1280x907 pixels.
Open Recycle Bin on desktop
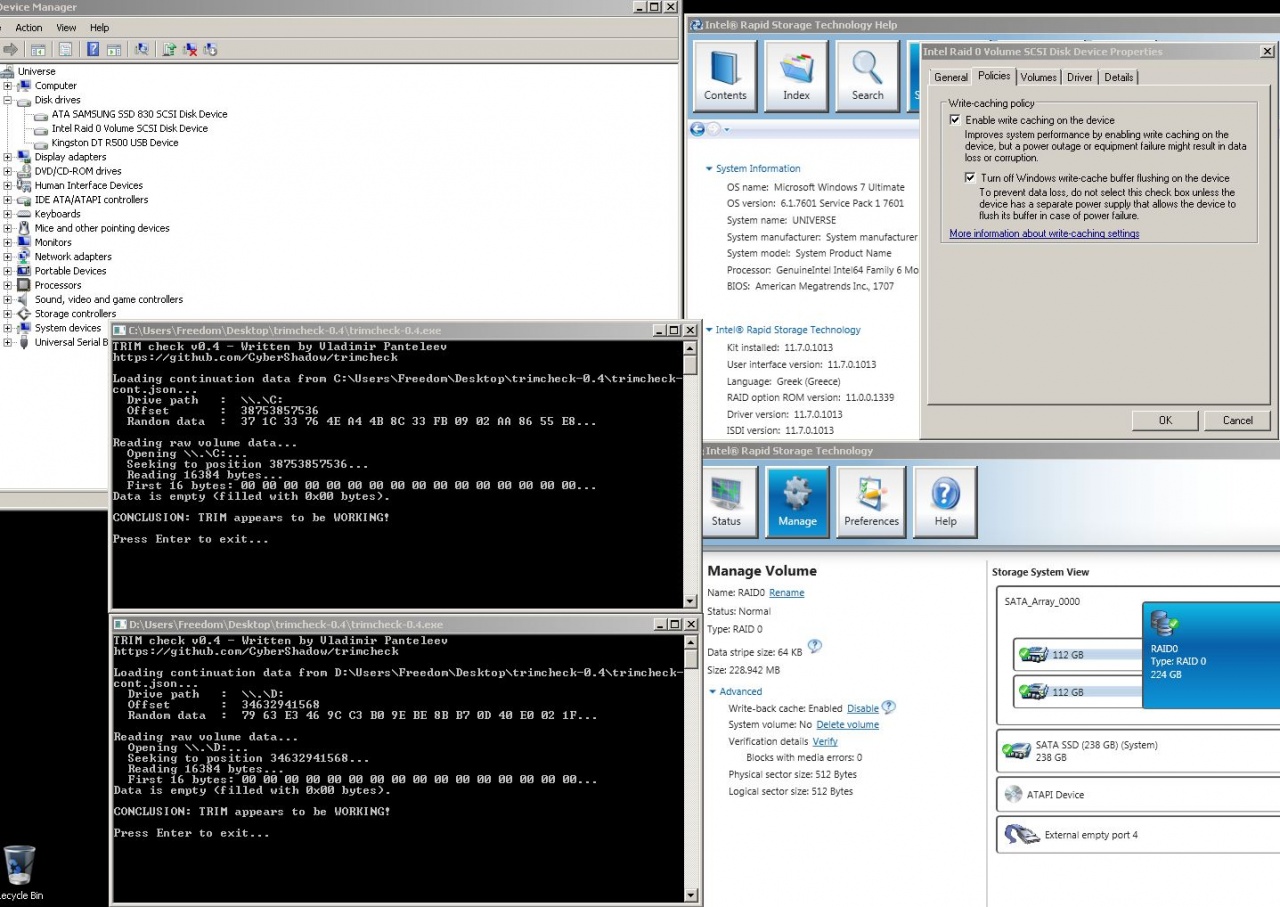pyautogui.click(x=20, y=873)
